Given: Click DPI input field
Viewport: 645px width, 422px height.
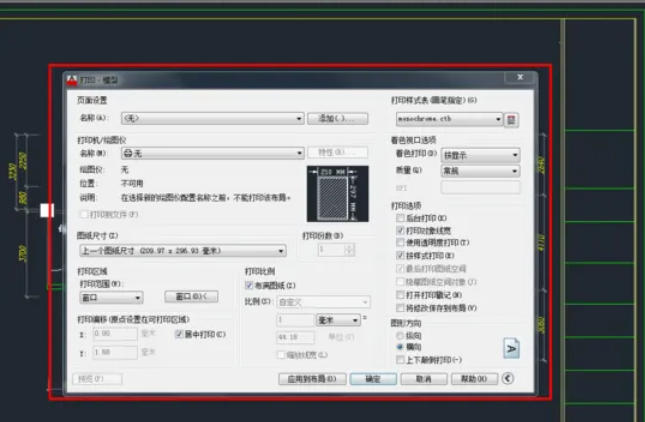Looking at the screenshot, I should point(480,188).
